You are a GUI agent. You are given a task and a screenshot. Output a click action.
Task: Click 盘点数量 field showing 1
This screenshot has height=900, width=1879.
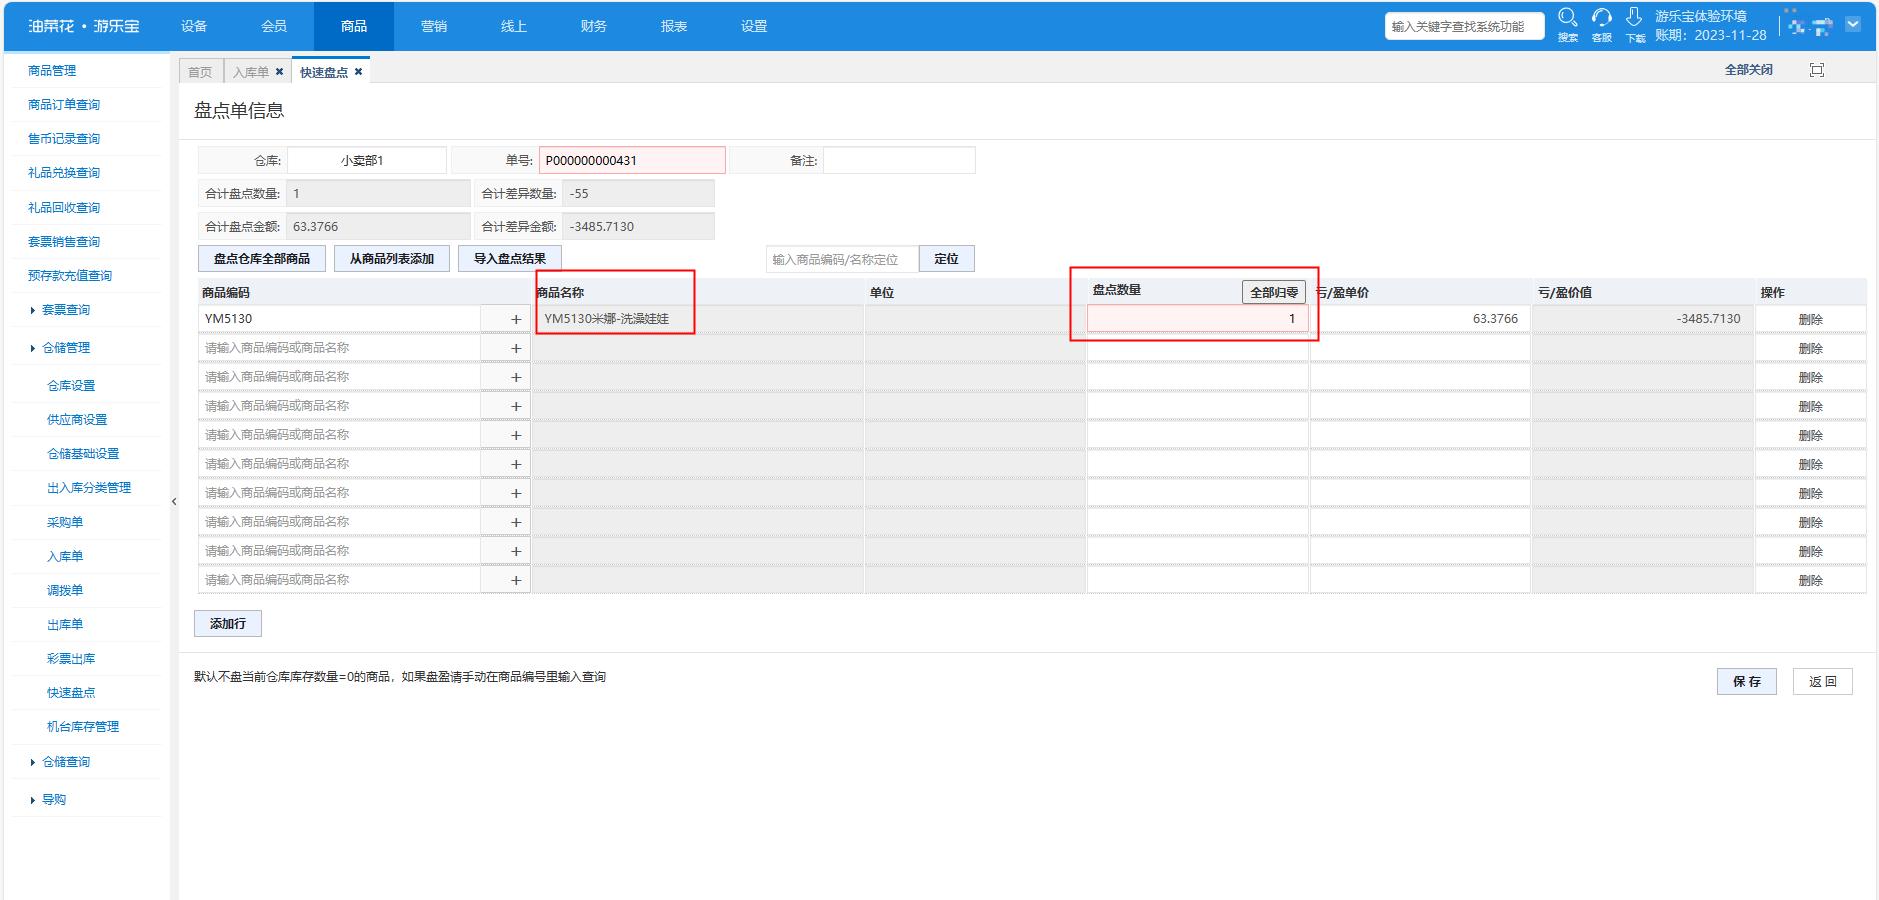pyautogui.click(x=1197, y=319)
